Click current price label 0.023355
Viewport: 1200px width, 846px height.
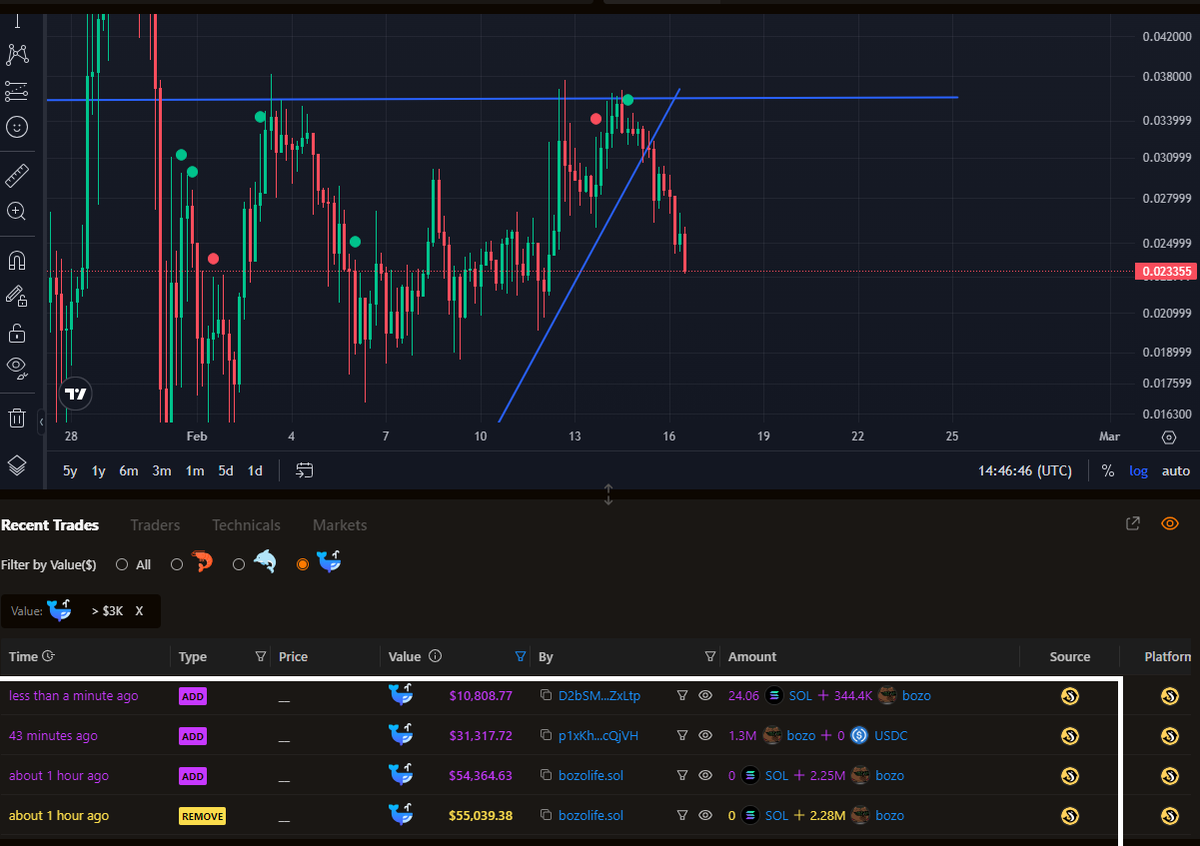pos(1165,271)
